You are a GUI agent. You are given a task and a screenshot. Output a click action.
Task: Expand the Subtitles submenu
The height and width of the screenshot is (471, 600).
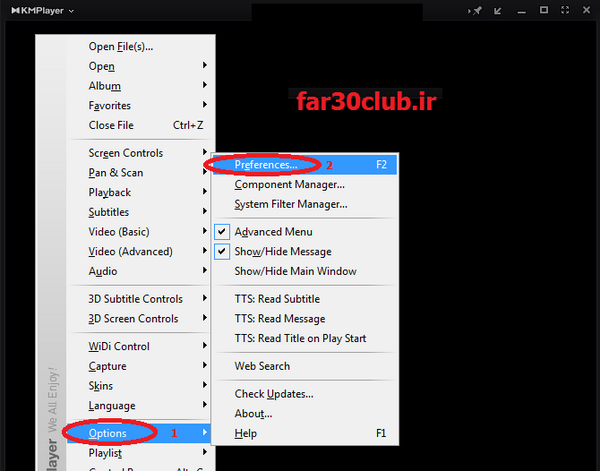(140, 212)
